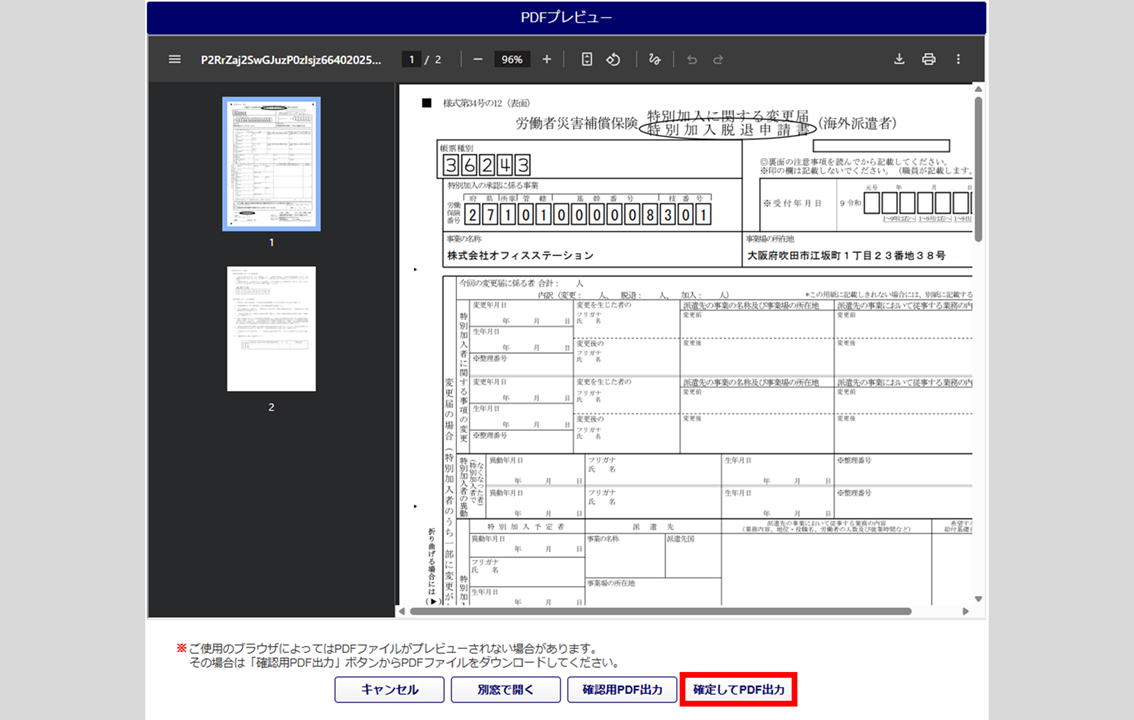Toggle the PDF sidebar menu icon
Screen dimensions: 1134x720
[x=175, y=60]
